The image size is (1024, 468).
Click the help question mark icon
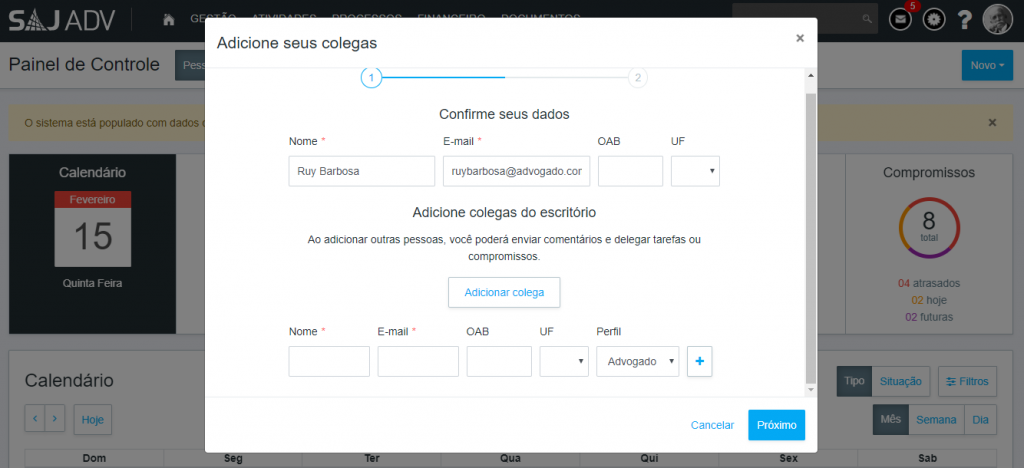pyautogui.click(x=965, y=20)
